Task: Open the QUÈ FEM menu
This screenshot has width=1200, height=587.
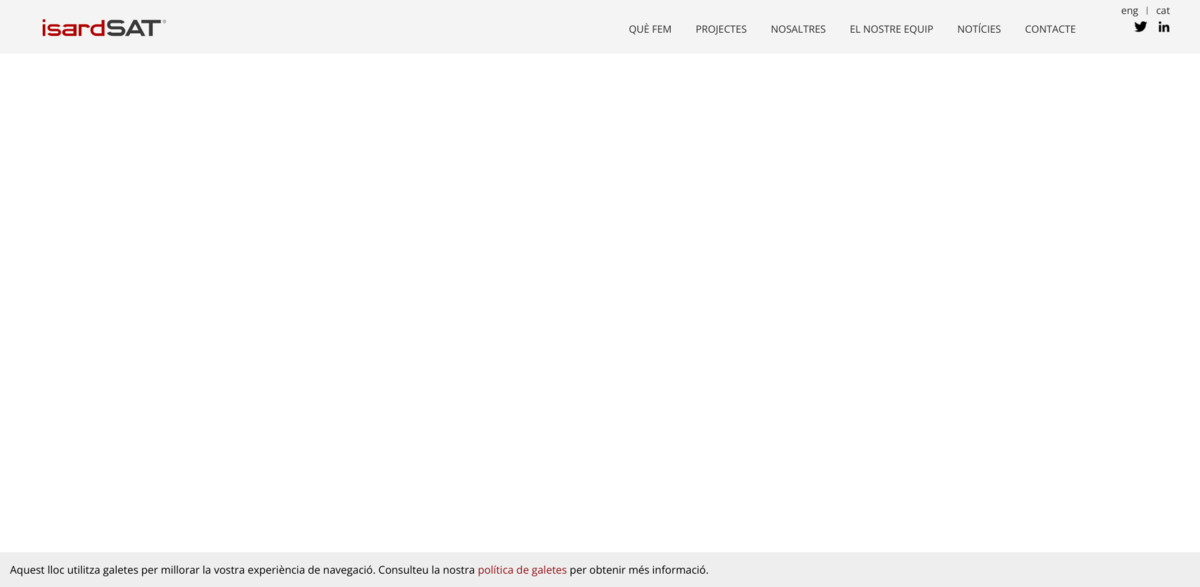Action: coord(650,29)
